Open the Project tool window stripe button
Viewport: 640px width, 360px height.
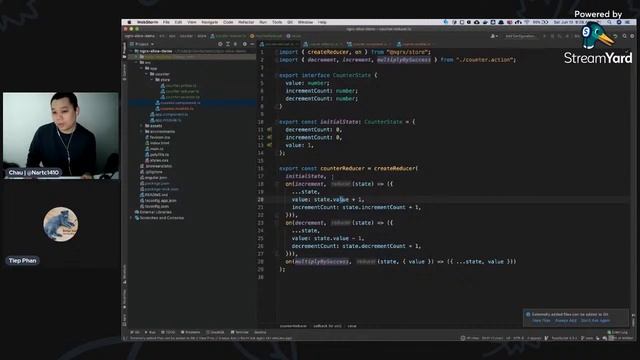click(124, 49)
